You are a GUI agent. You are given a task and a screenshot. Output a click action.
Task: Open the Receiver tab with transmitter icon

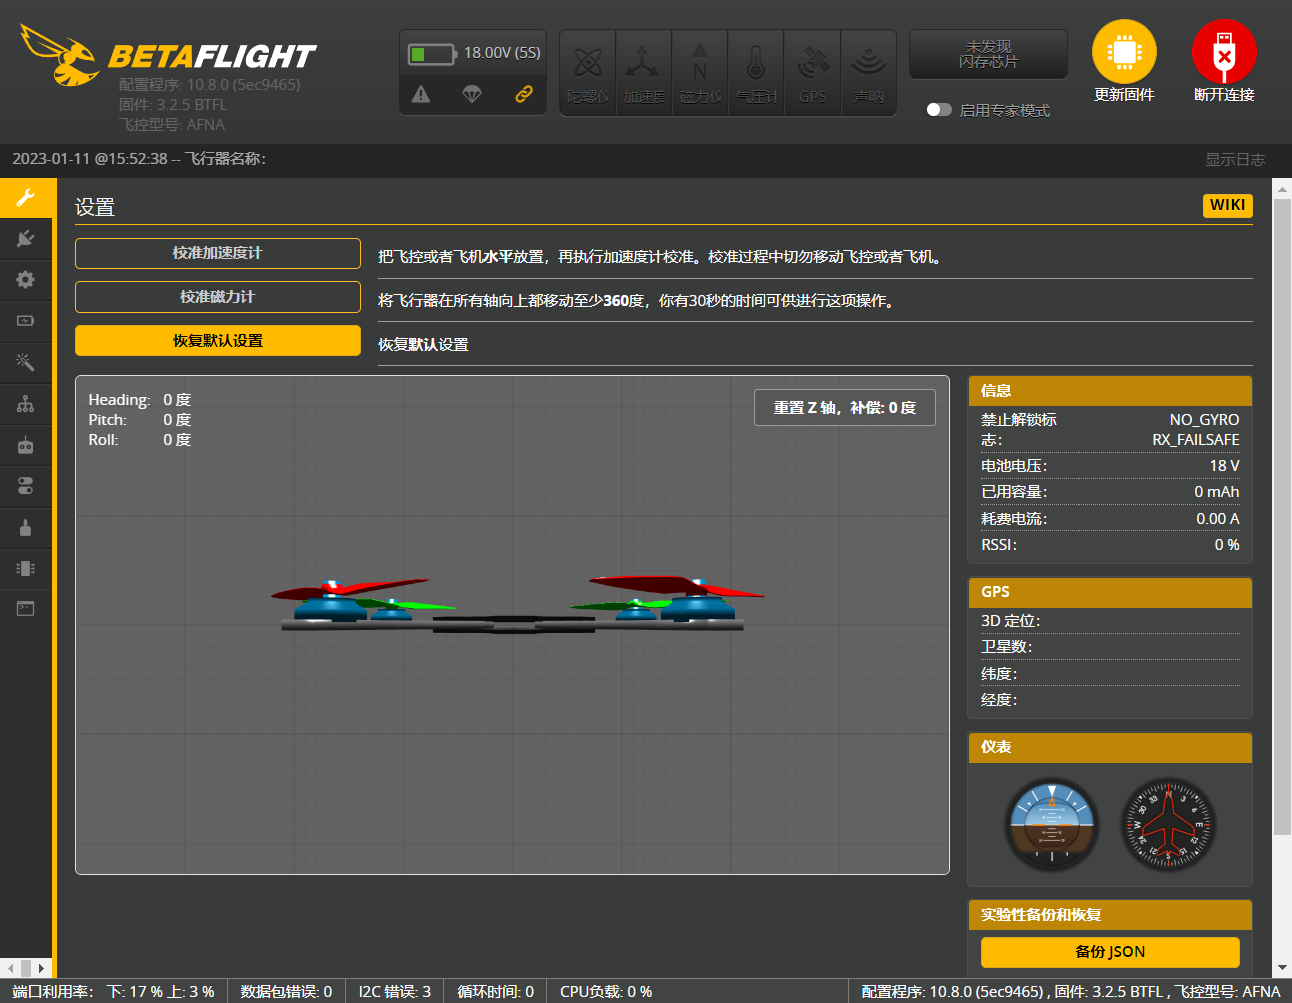tap(26, 445)
